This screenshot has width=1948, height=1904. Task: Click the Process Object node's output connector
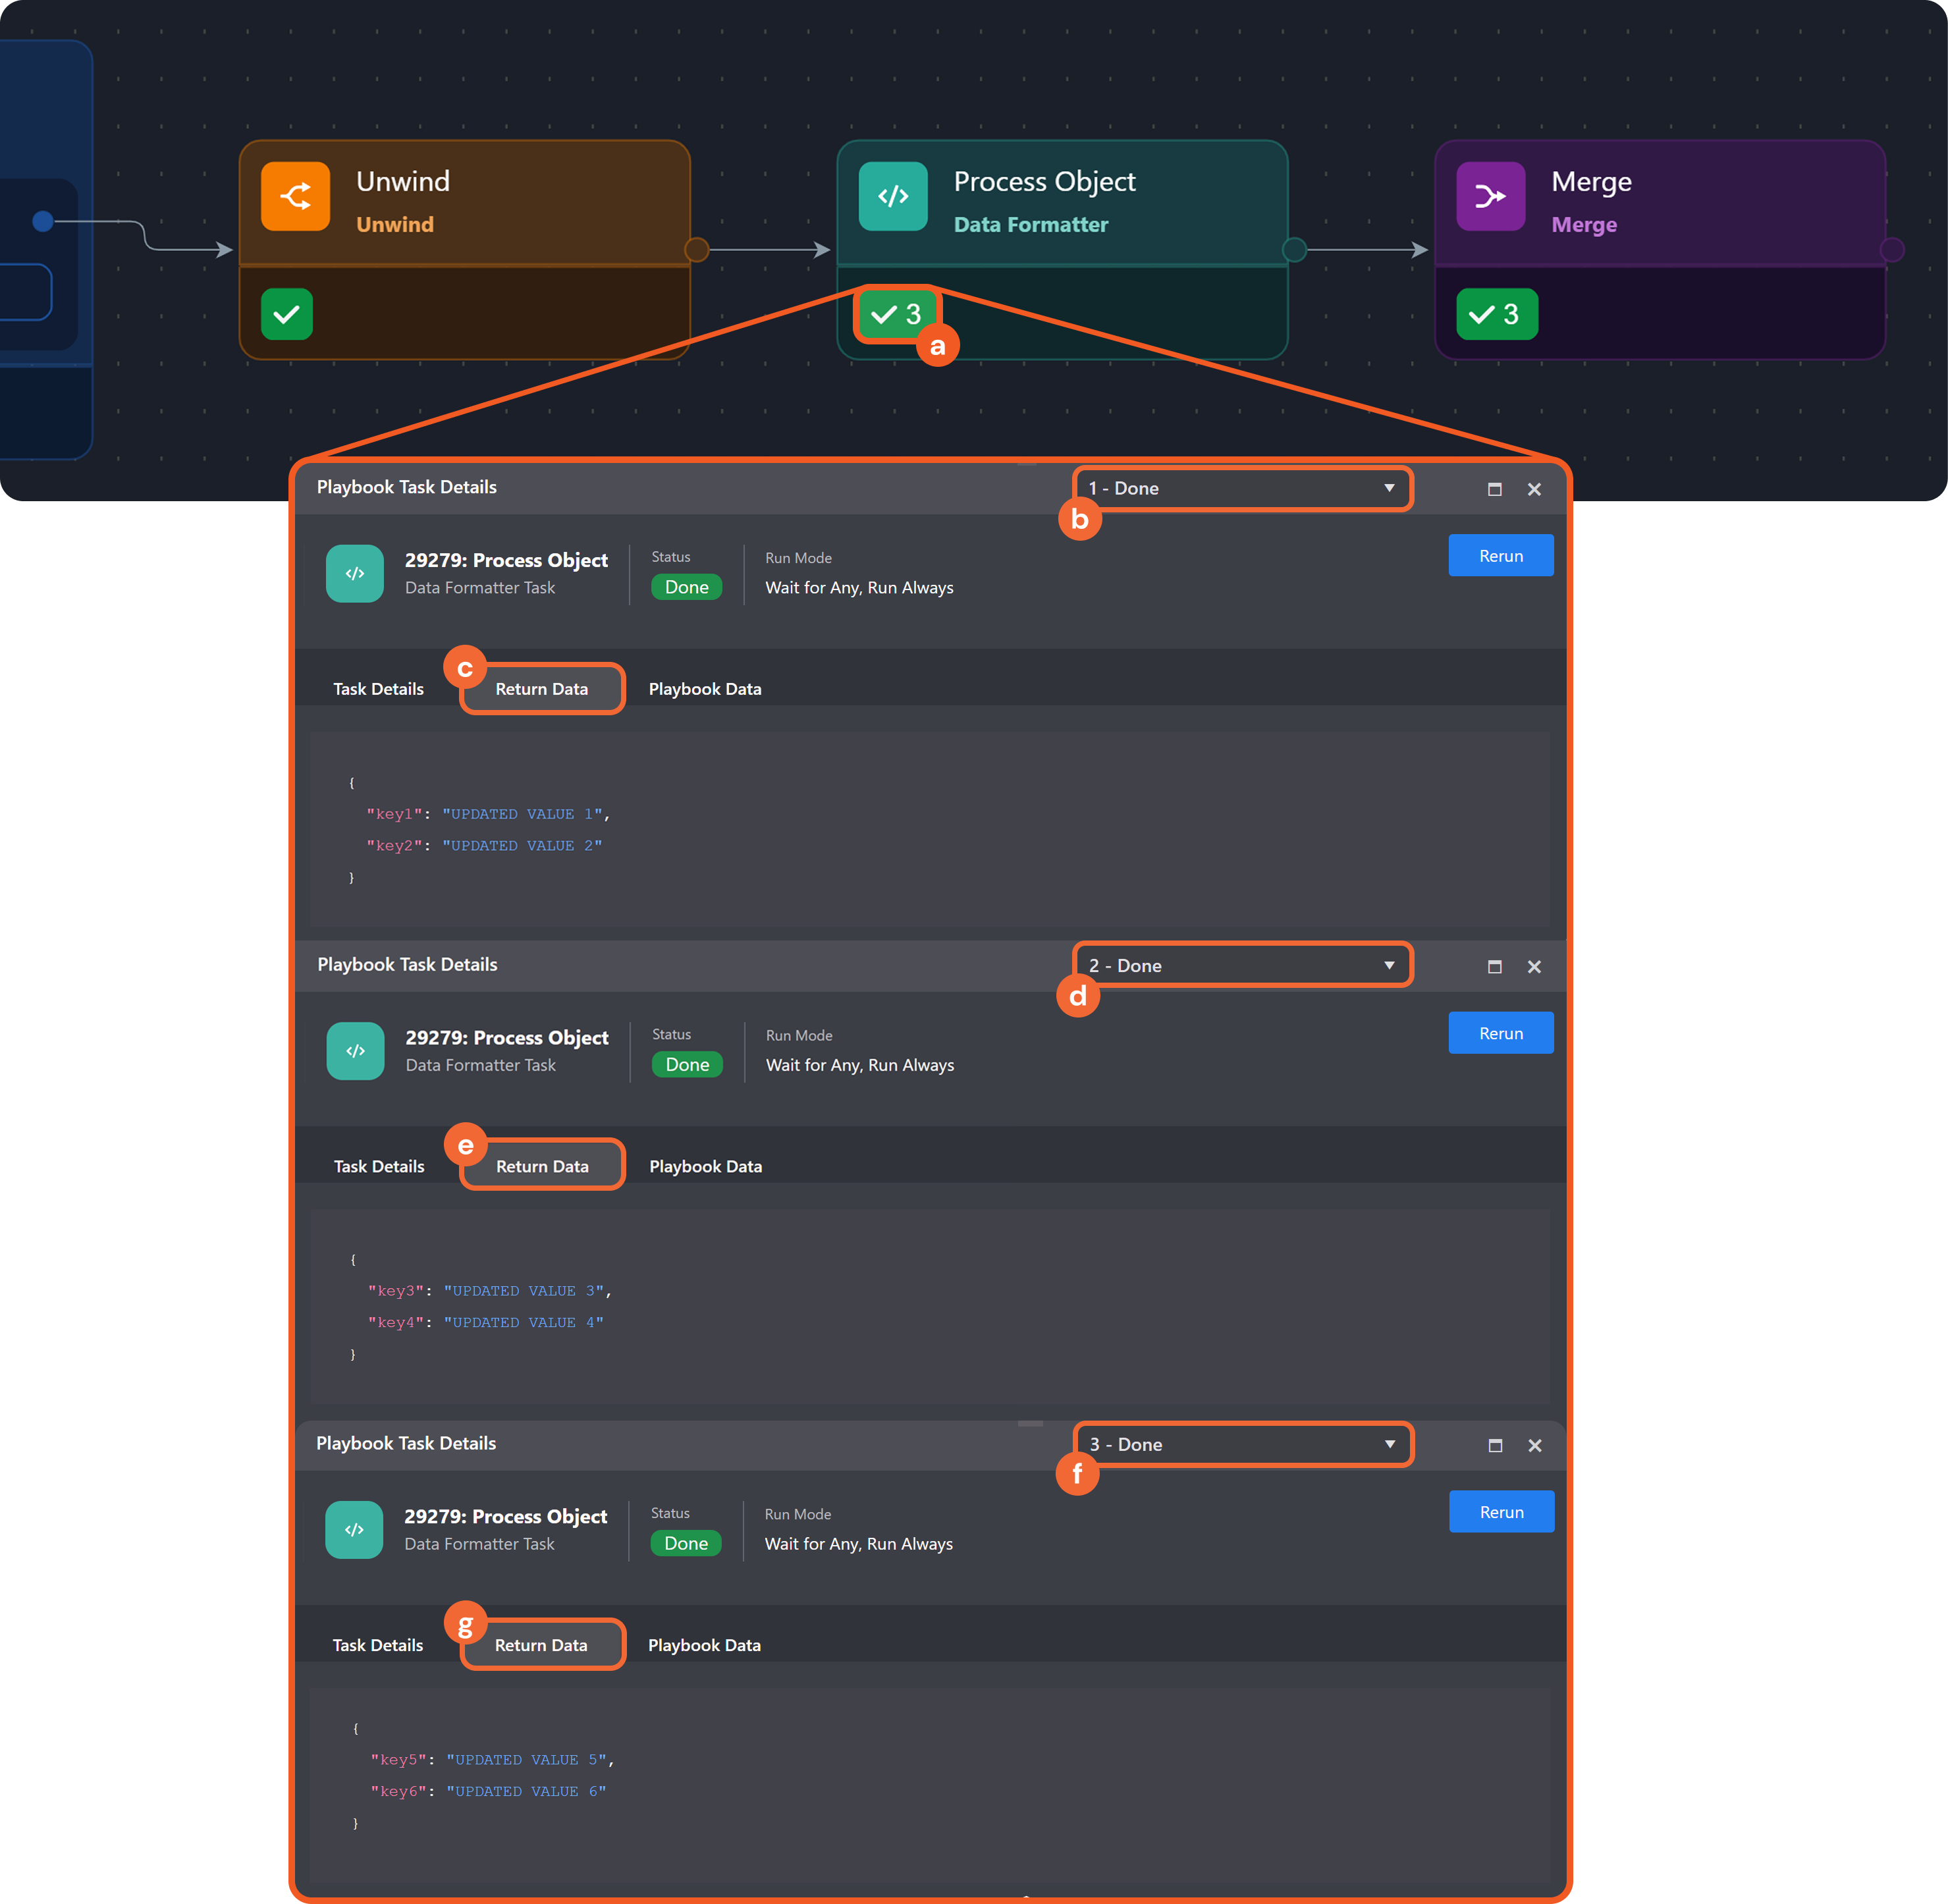pos(1294,249)
